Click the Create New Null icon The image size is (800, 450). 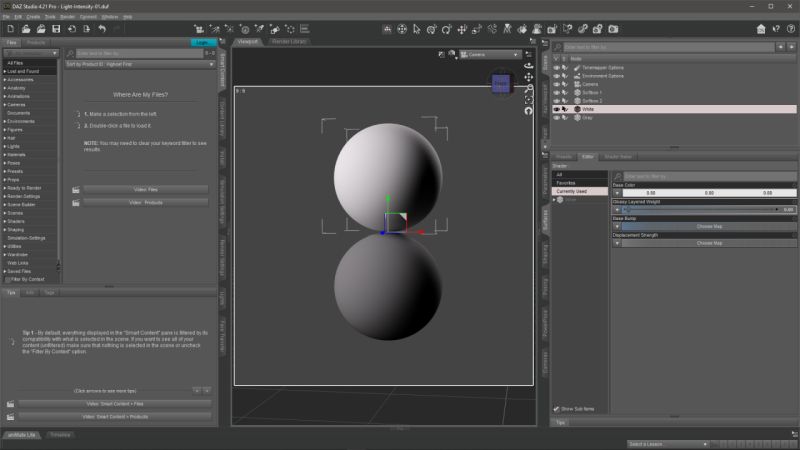click(290, 29)
